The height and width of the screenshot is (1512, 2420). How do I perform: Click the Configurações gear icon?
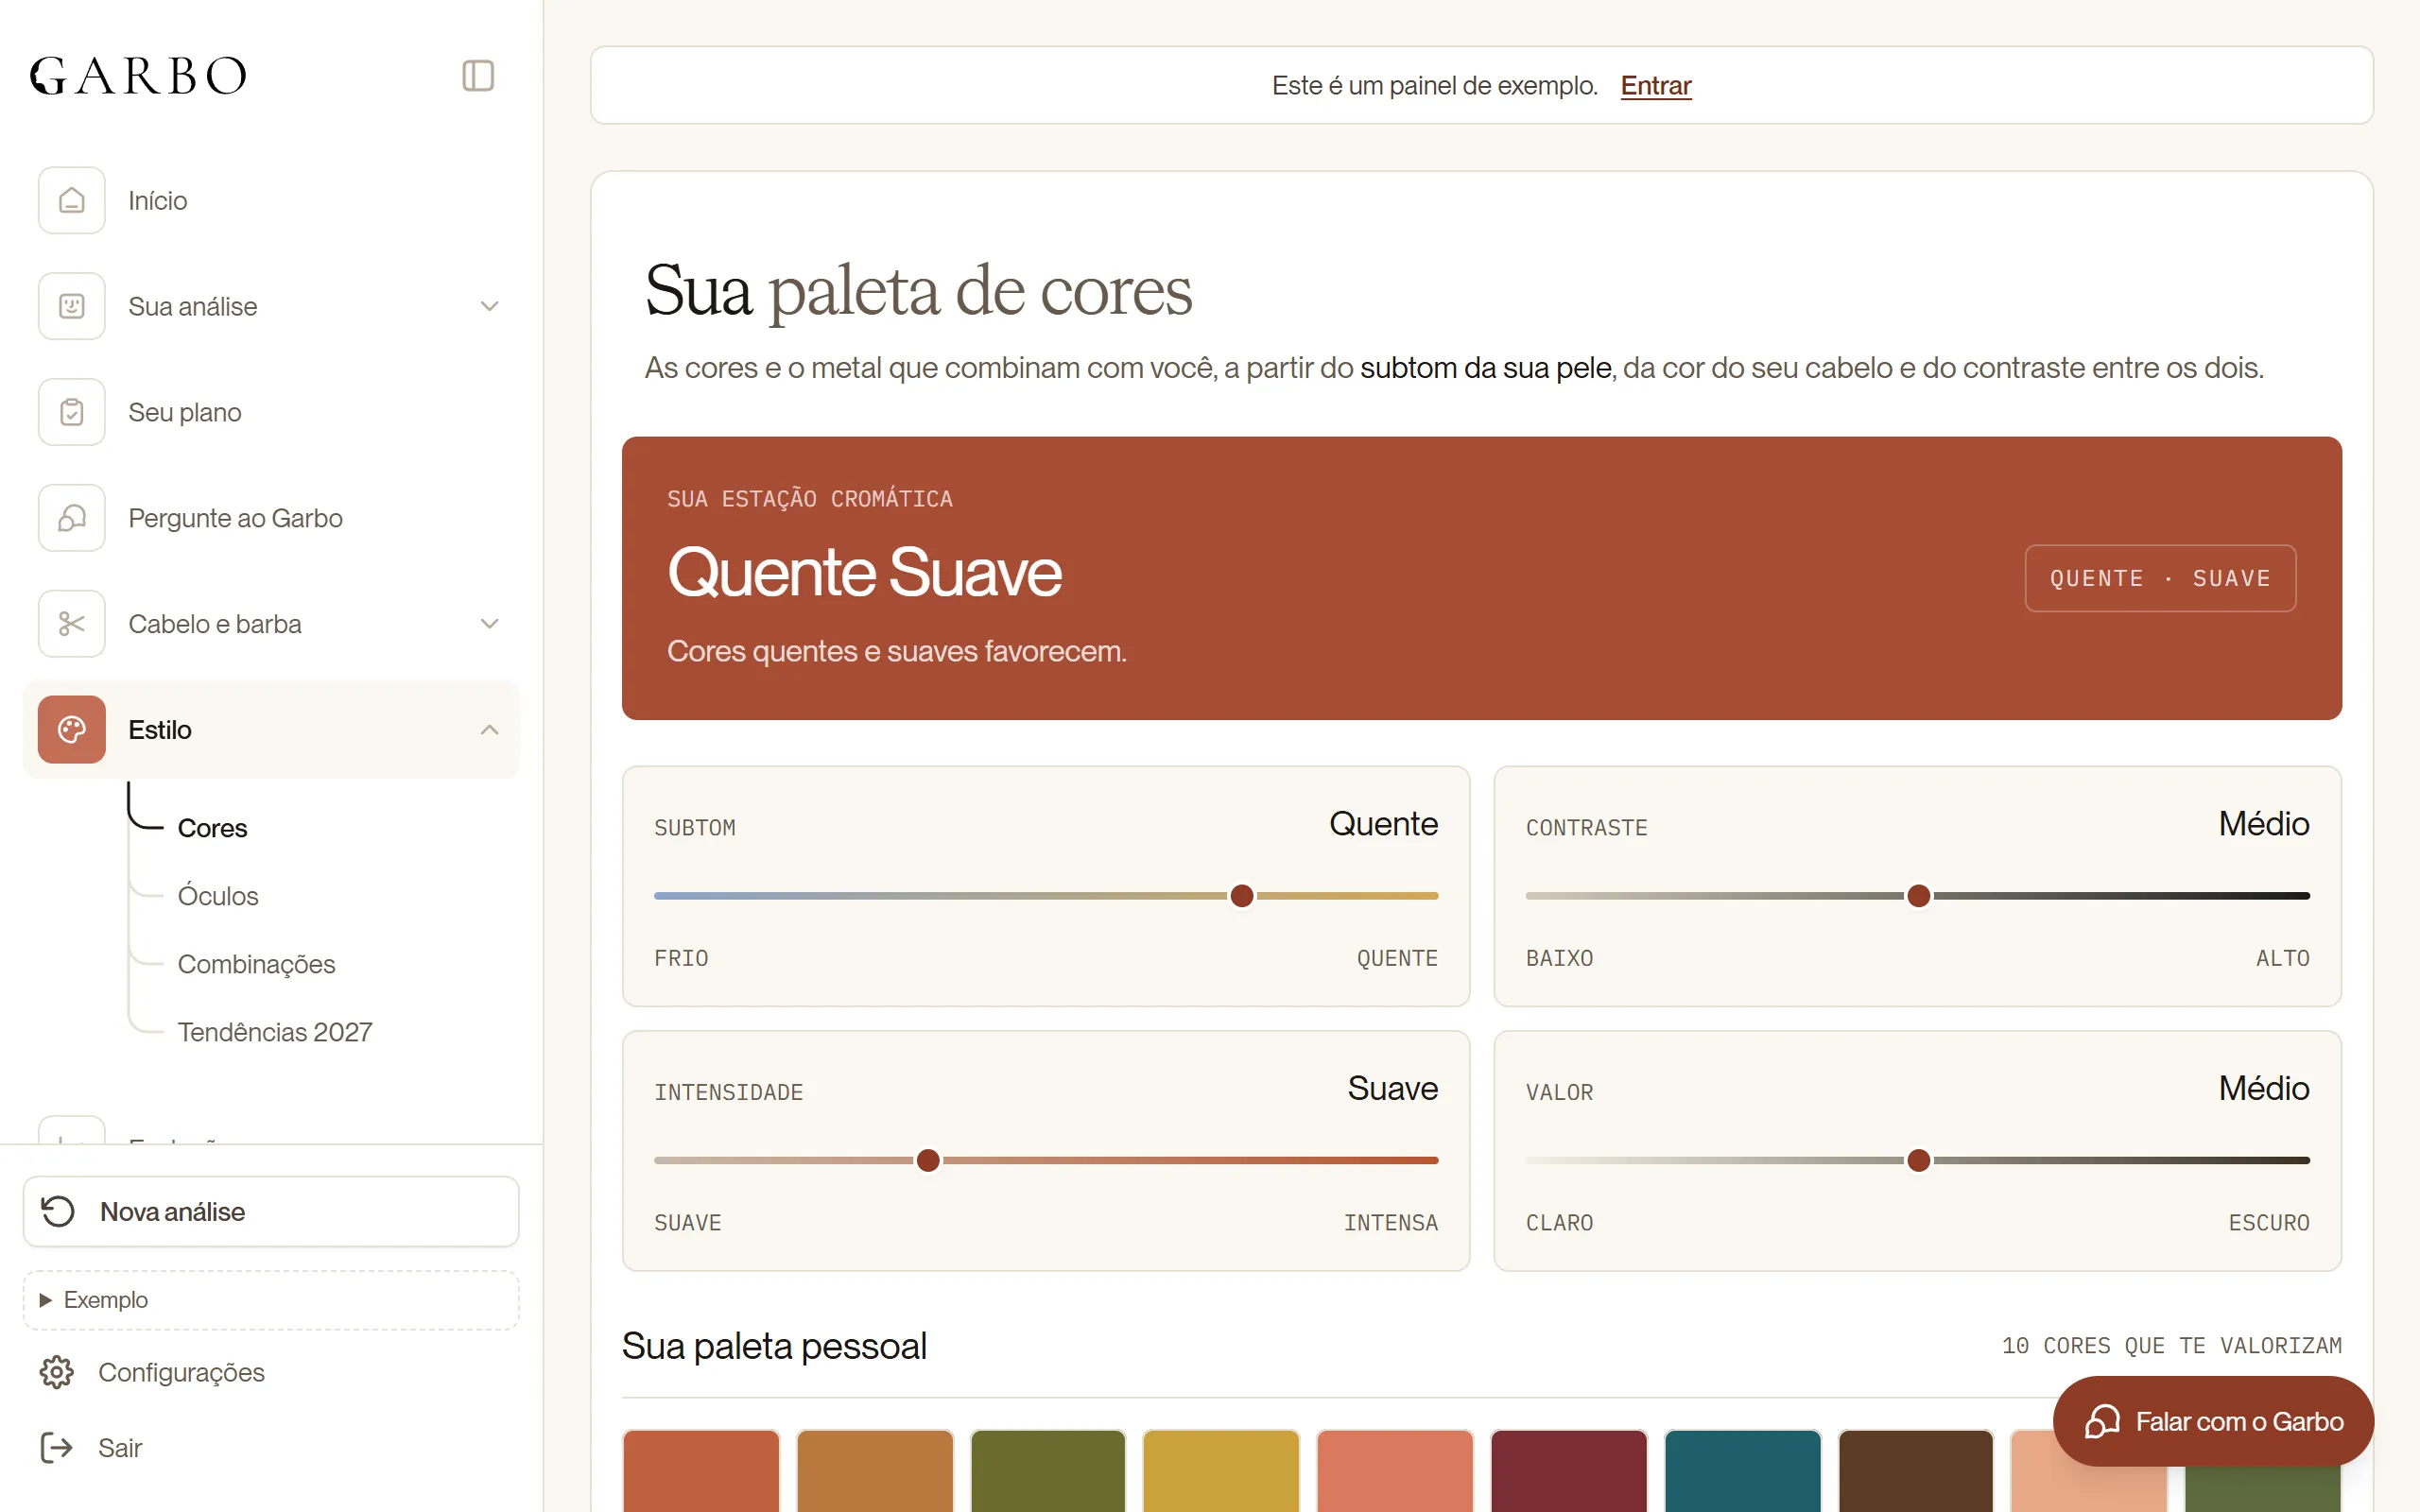click(57, 1372)
